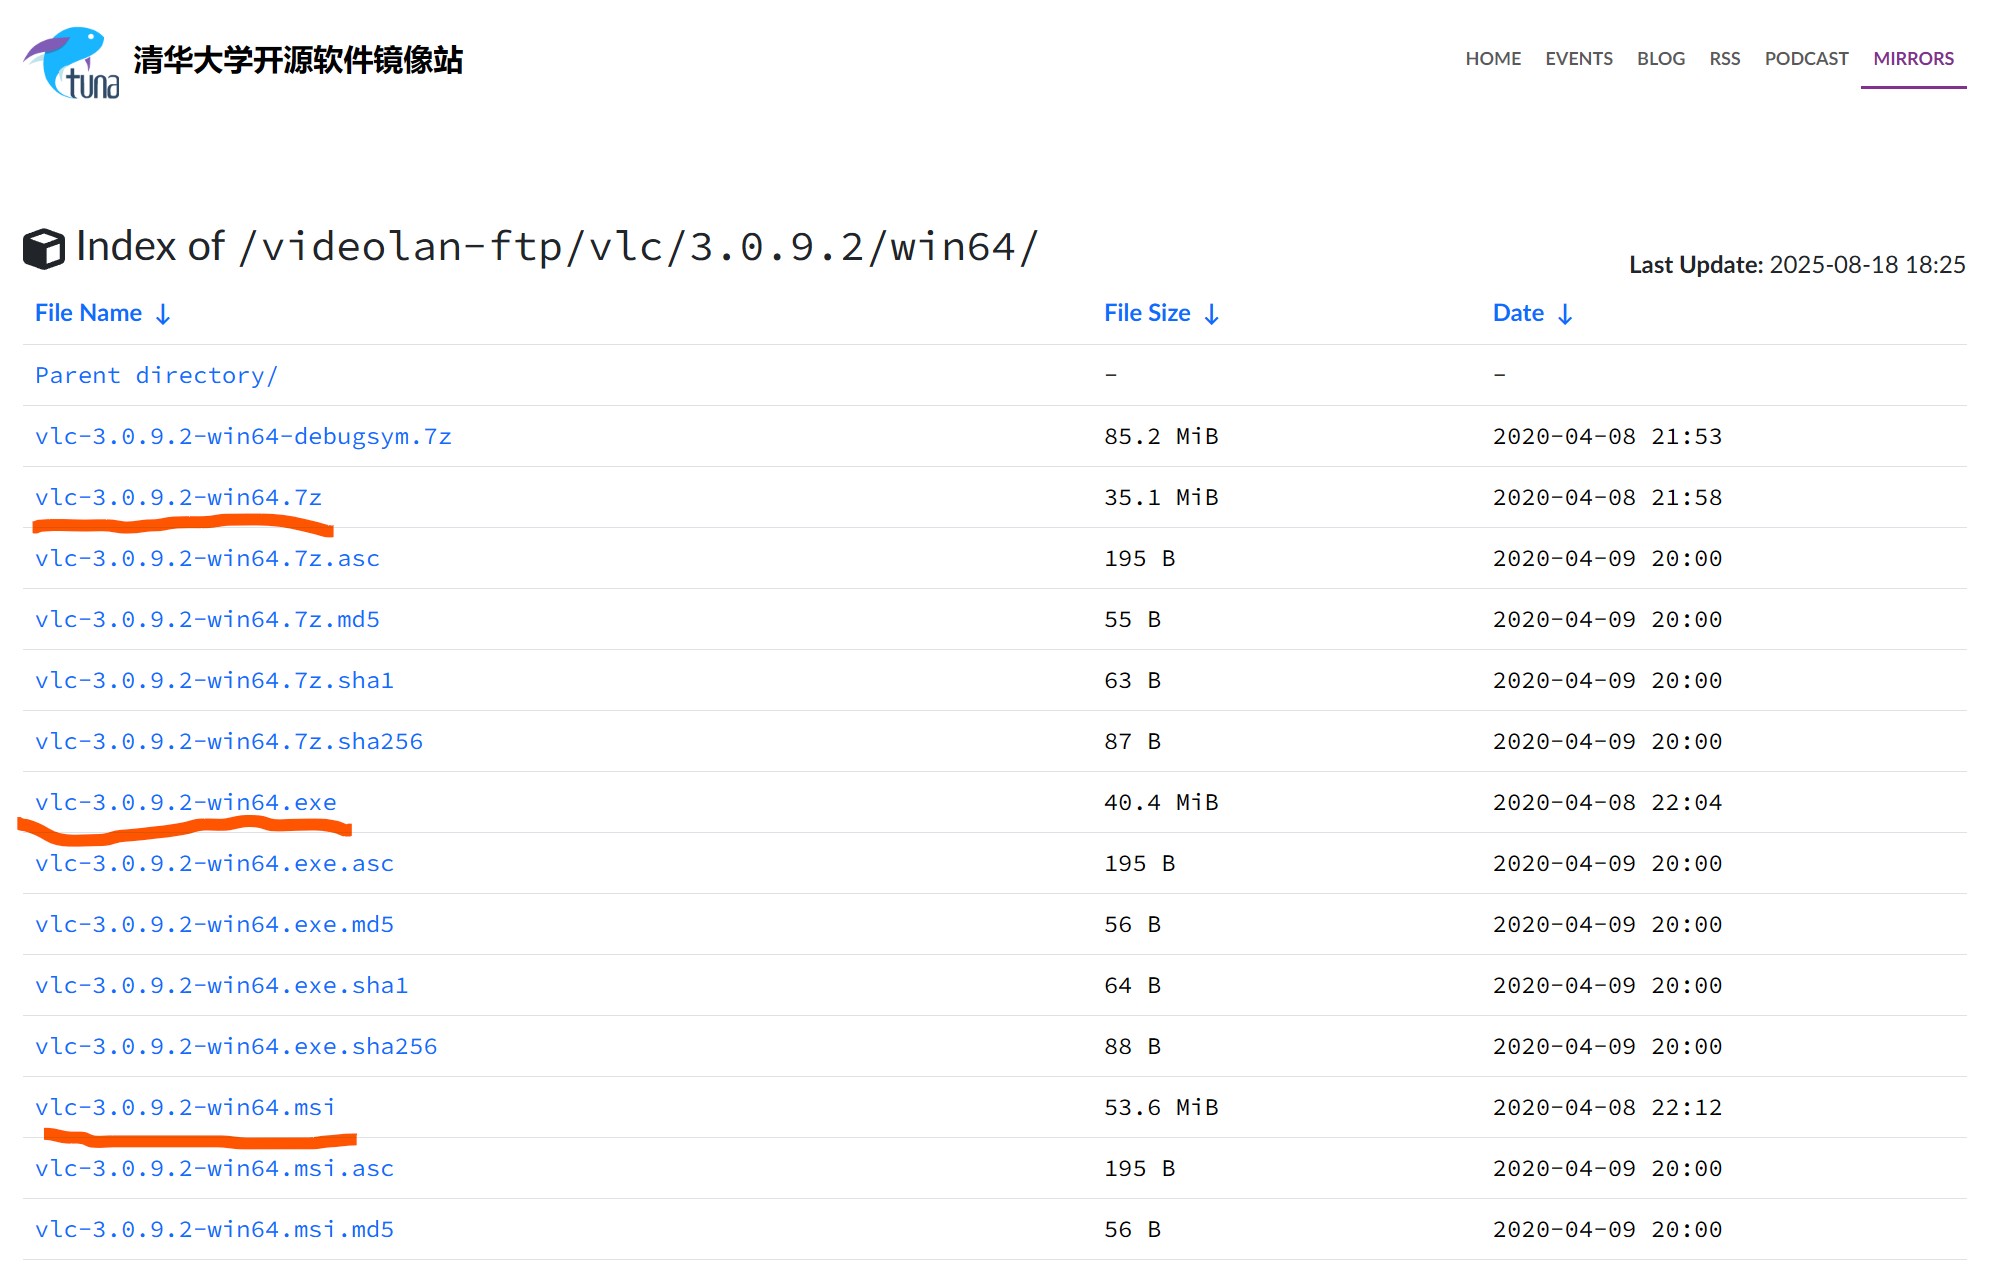The height and width of the screenshot is (1266, 2011).
Task: Open the EVENTS nav item
Action: pyautogui.click(x=1579, y=59)
